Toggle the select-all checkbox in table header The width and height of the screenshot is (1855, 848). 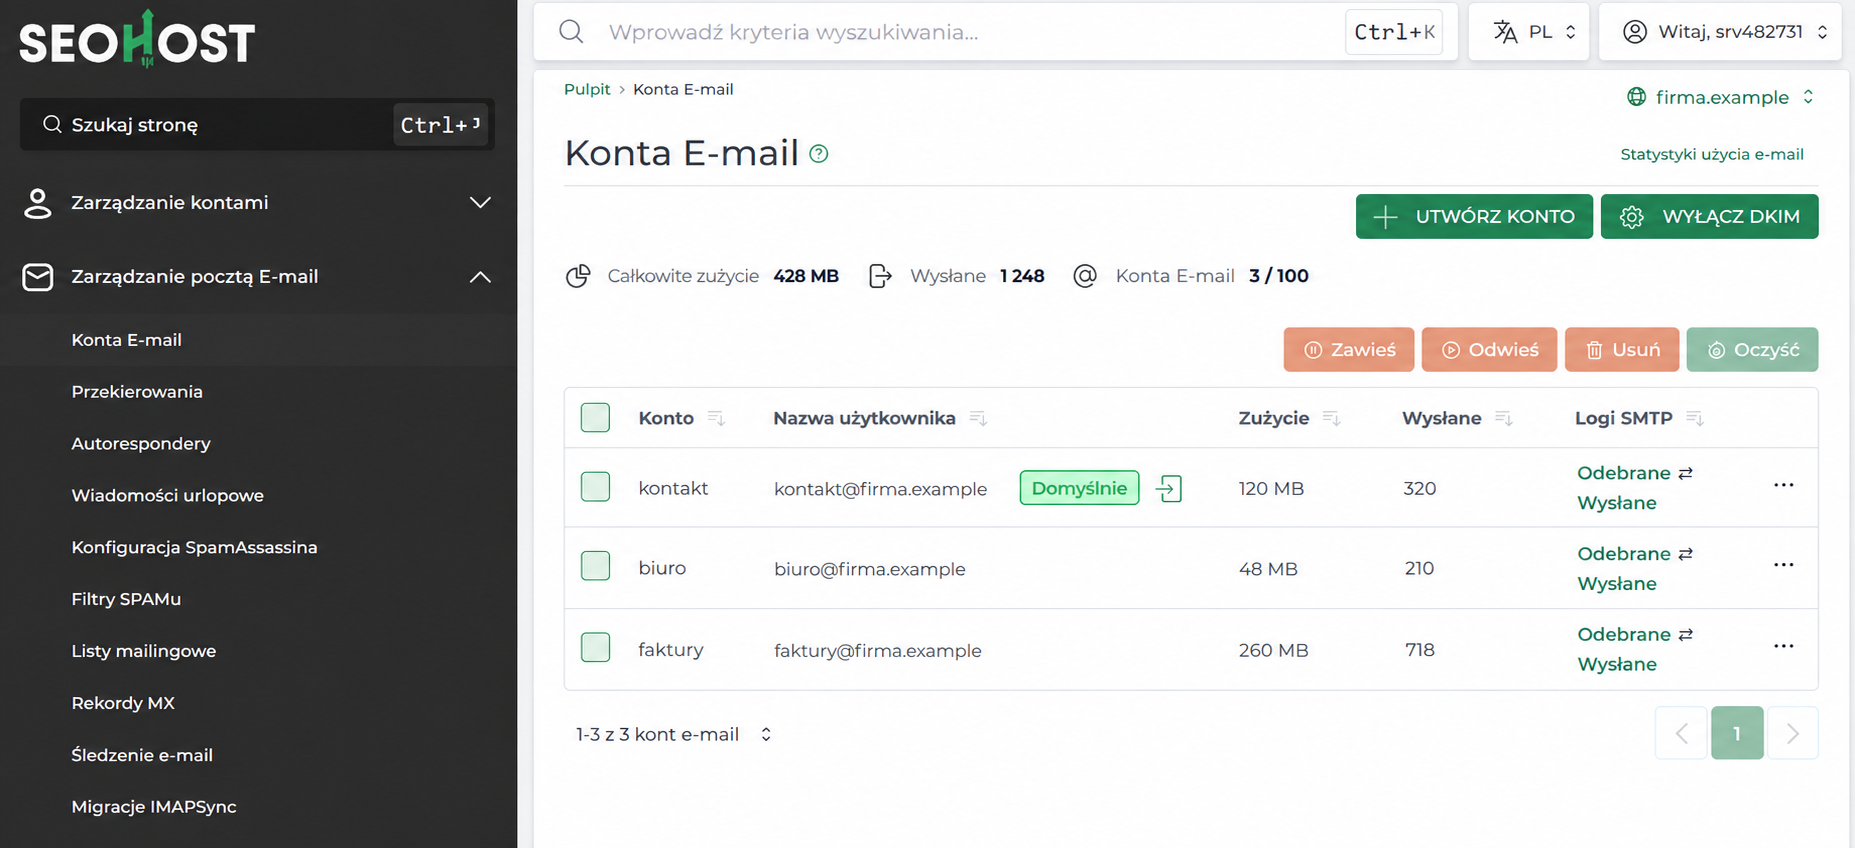tap(595, 418)
